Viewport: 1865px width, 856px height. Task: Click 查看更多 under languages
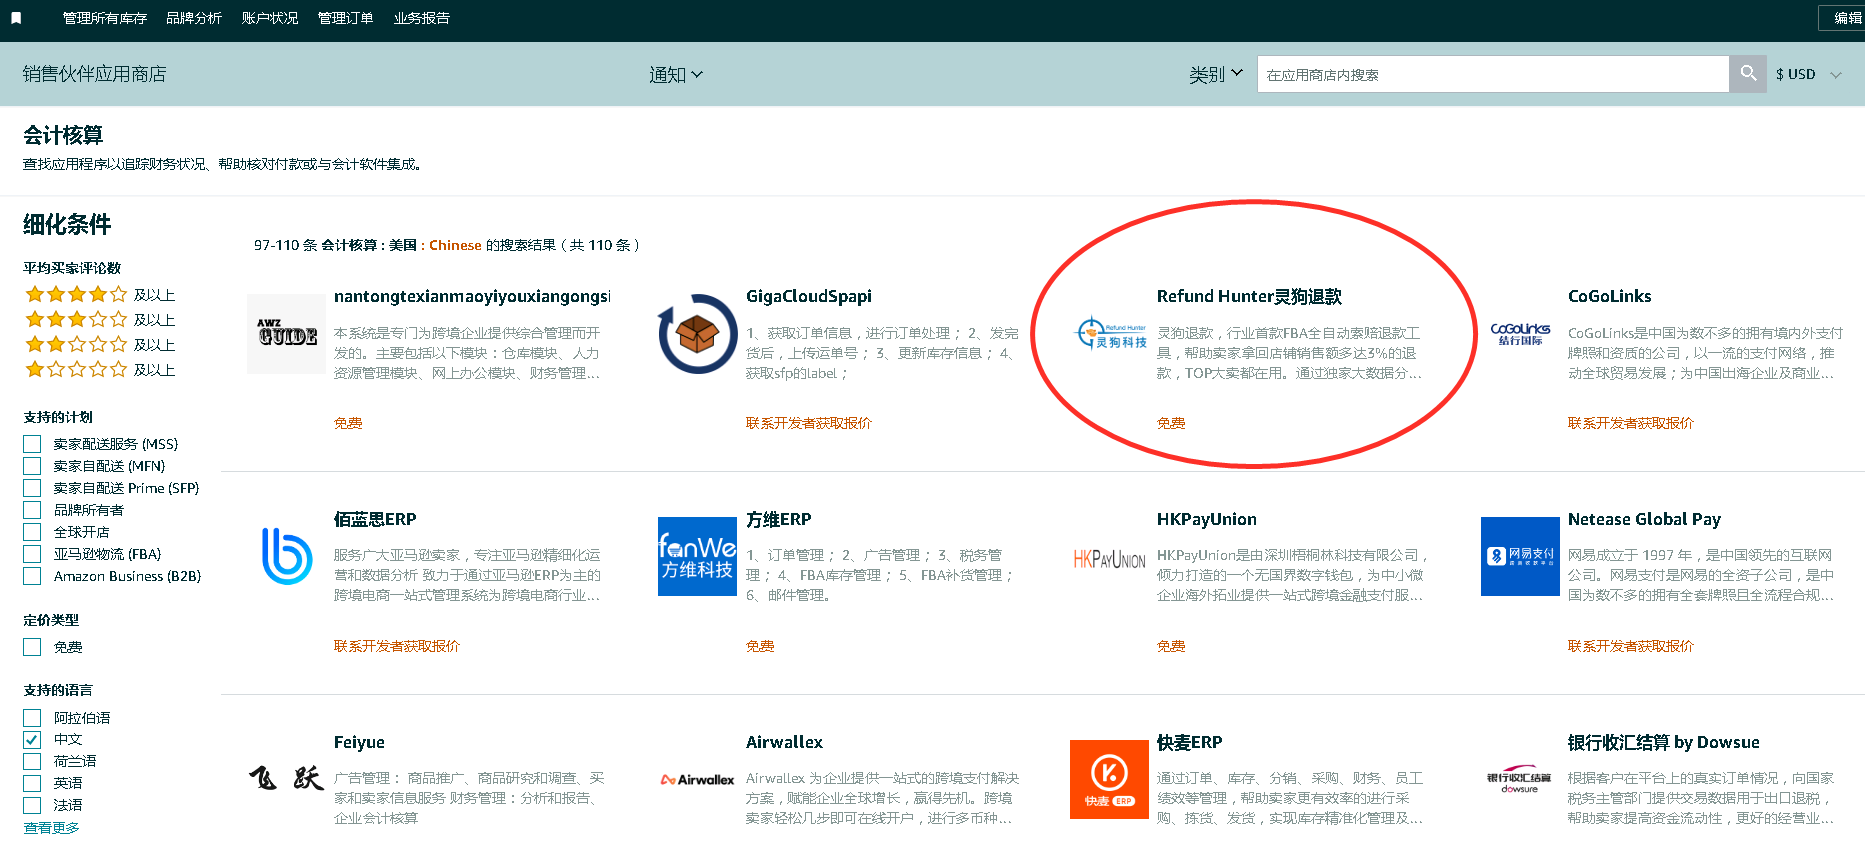(x=52, y=828)
